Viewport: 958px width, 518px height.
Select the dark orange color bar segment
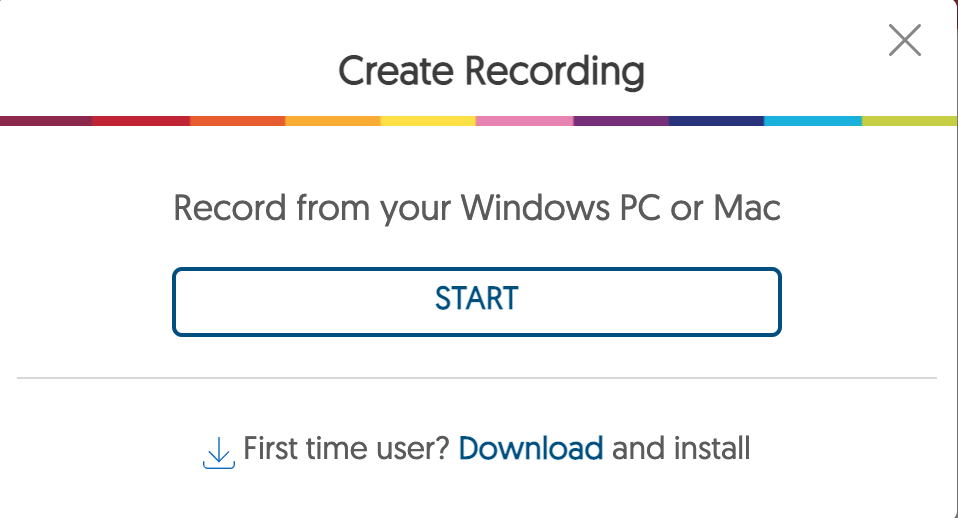point(238,121)
